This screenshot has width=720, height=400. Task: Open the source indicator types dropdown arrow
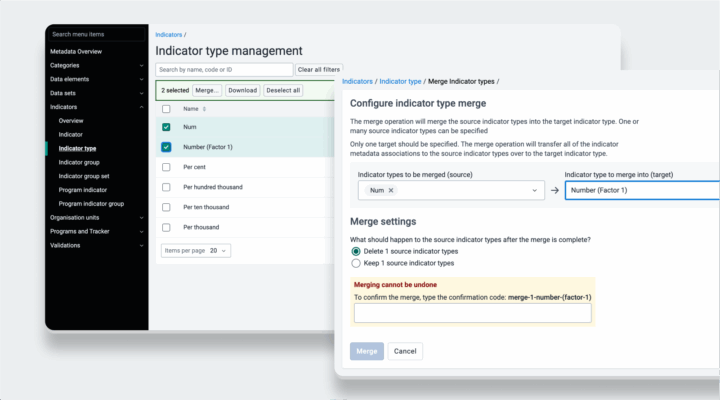[x=534, y=190]
